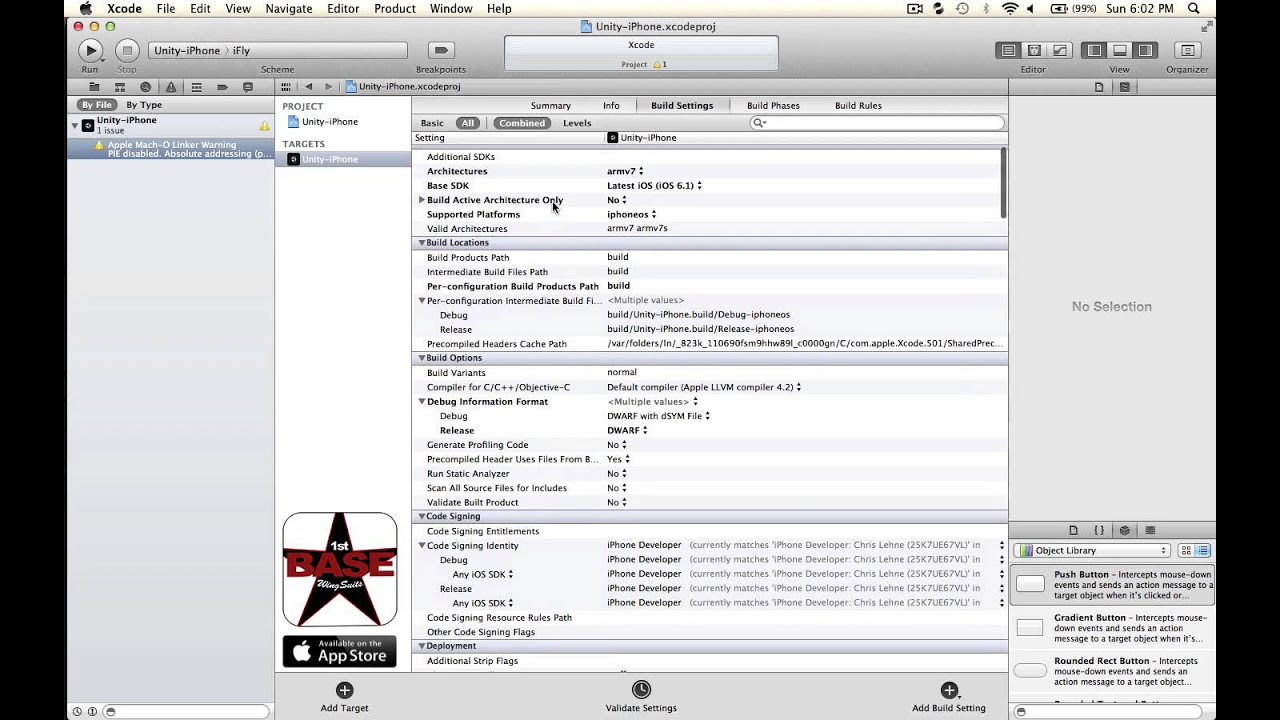The width and height of the screenshot is (1280, 720).
Task: Click the Run button in the toolbar
Action: click(x=90, y=50)
